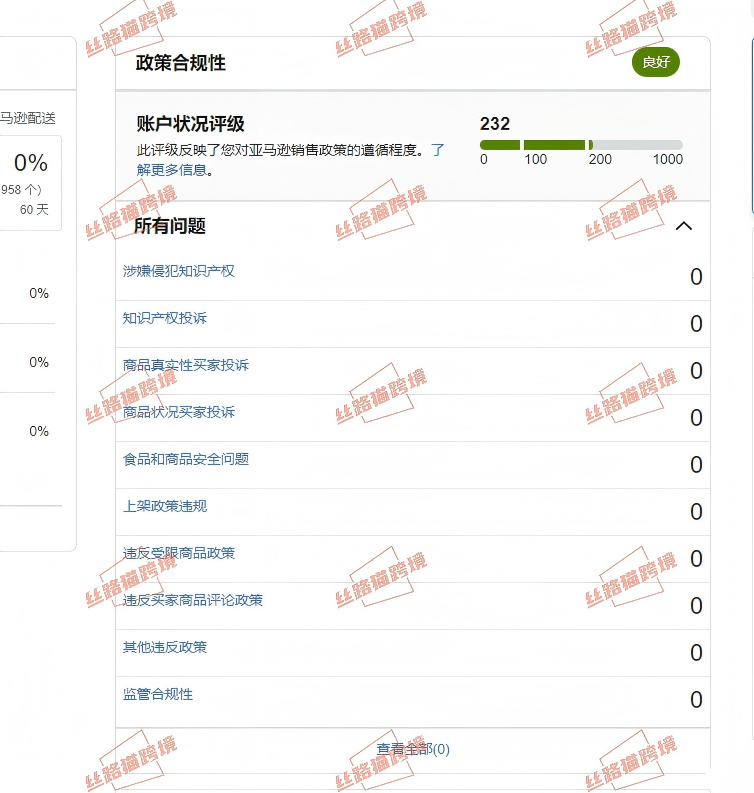This screenshot has width=754, height=793.
Task: Select 商品状况买家投诉 link
Action: point(179,412)
